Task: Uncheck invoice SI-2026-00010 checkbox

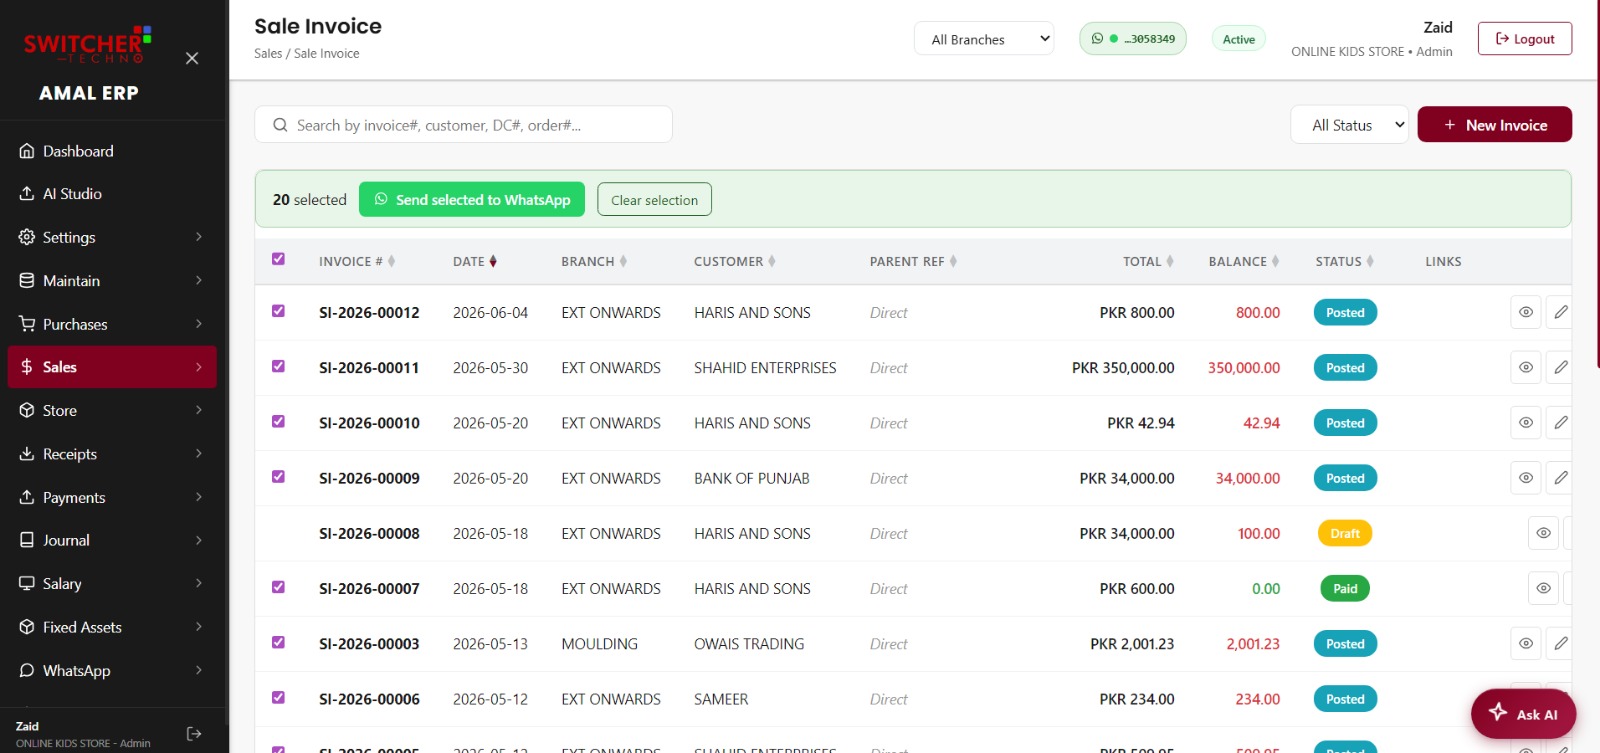Action: pos(278,421)
